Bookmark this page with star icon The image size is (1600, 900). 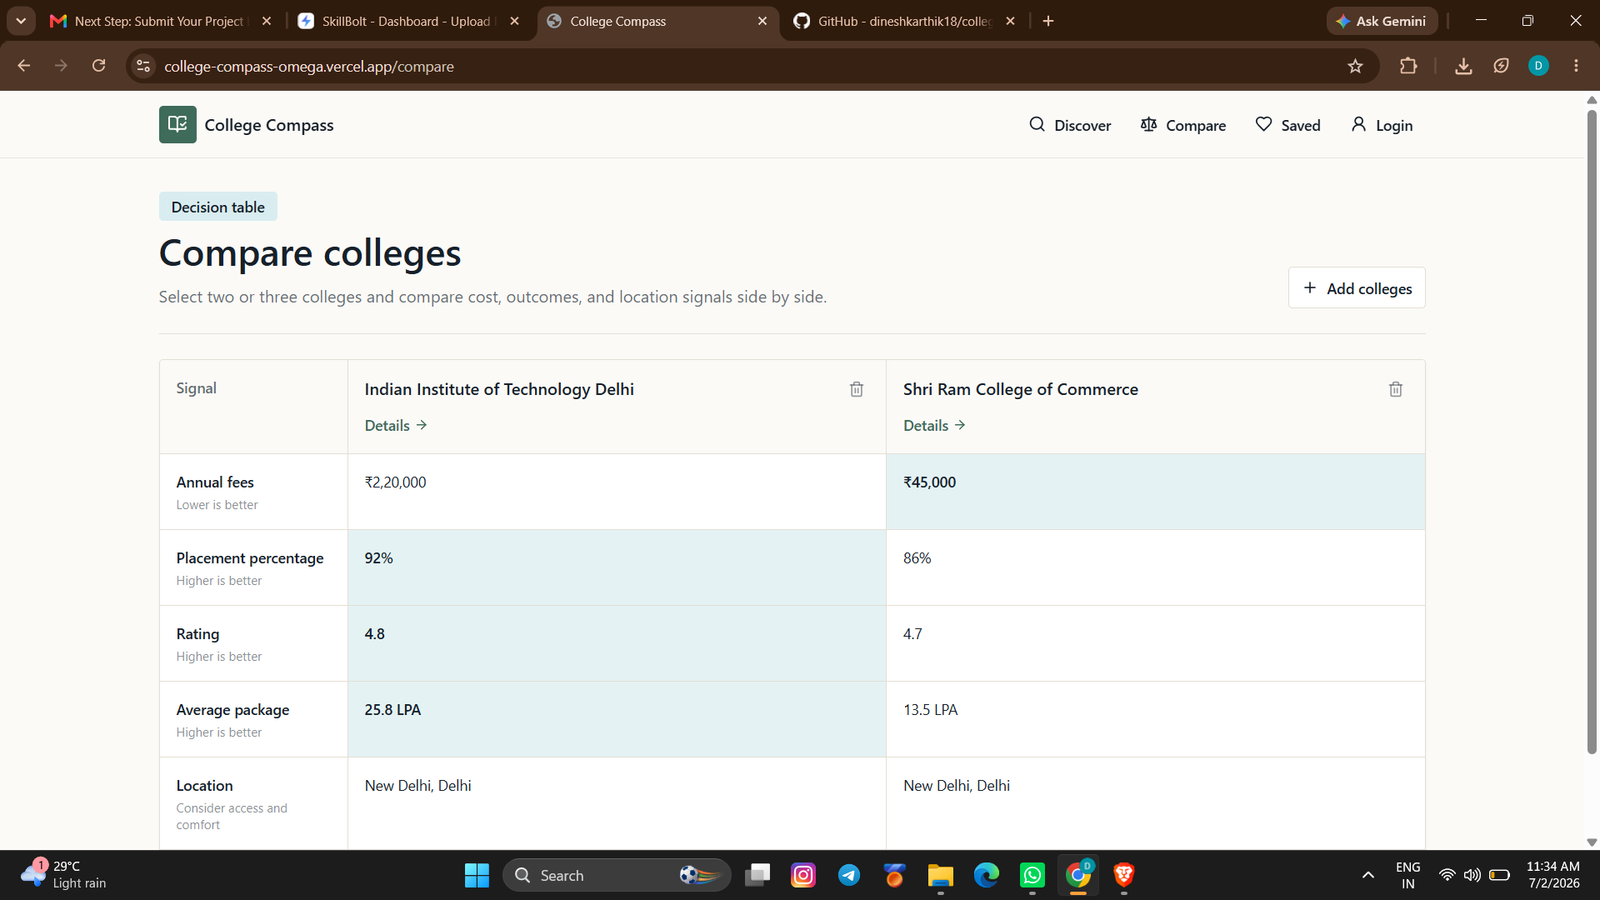click(1355, 66)
